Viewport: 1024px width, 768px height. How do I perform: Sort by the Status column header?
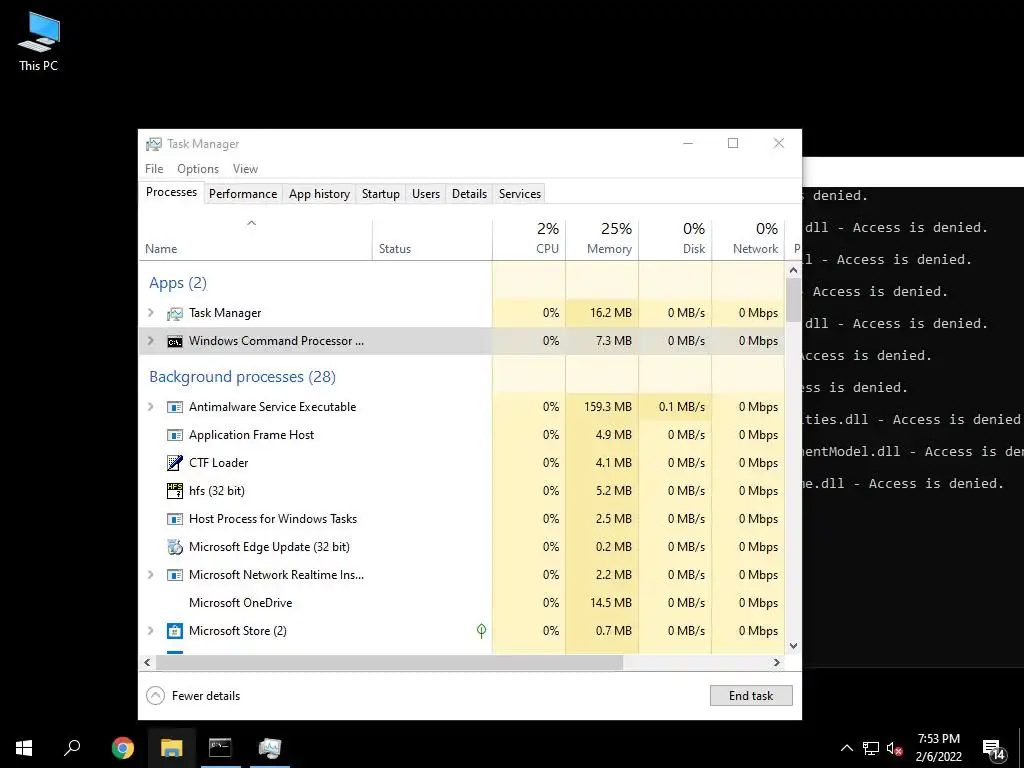pyautogui.click(x=432, y=240)
